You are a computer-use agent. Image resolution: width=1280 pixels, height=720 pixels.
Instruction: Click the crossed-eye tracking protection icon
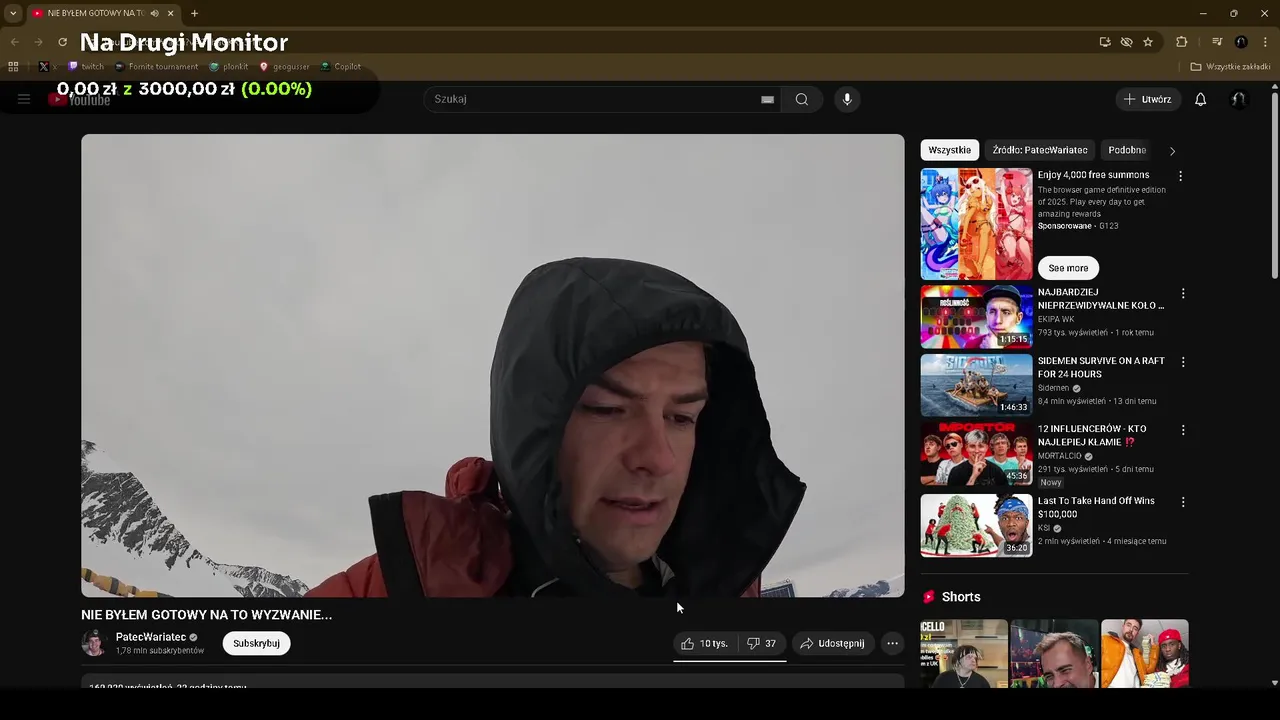(1127, 42)
